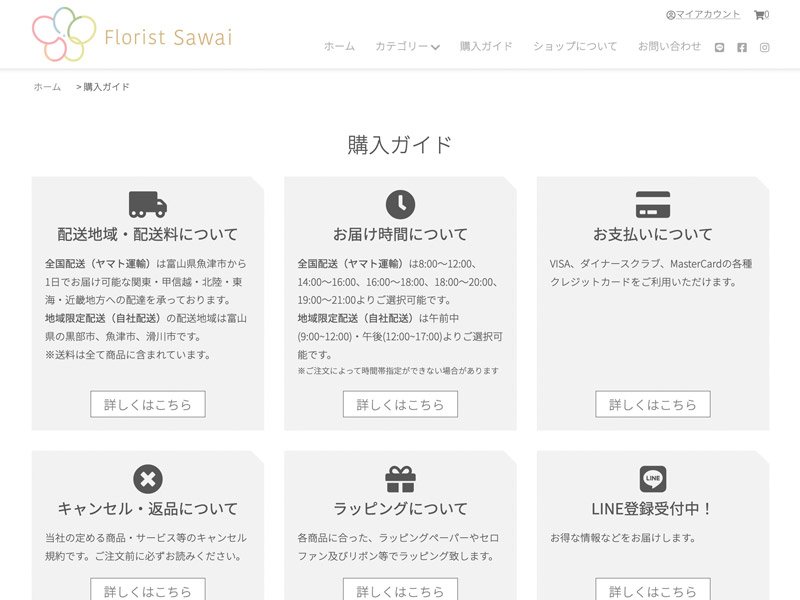The height and width of the screenshot is (600, 800).
Task: Click the gift box wrapping icon
Action: pos(400,479)
